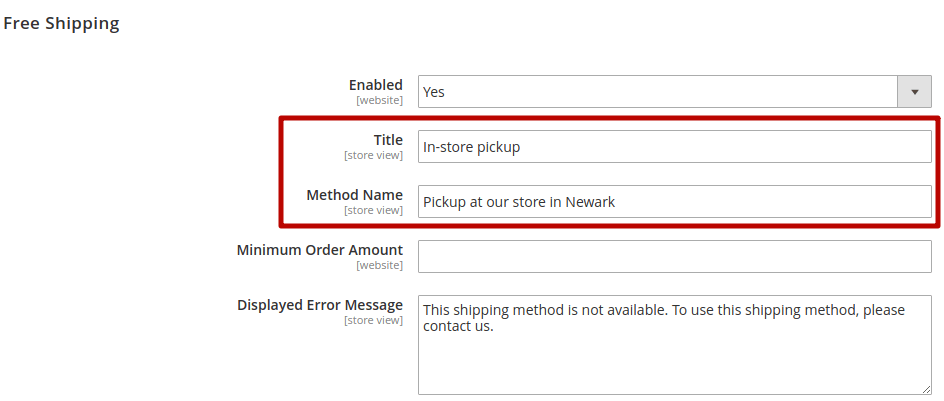Image resolution: width=944 pixels, height=401 pixels.
Task: Click the Enabled field label
Action: click(375, 85)
